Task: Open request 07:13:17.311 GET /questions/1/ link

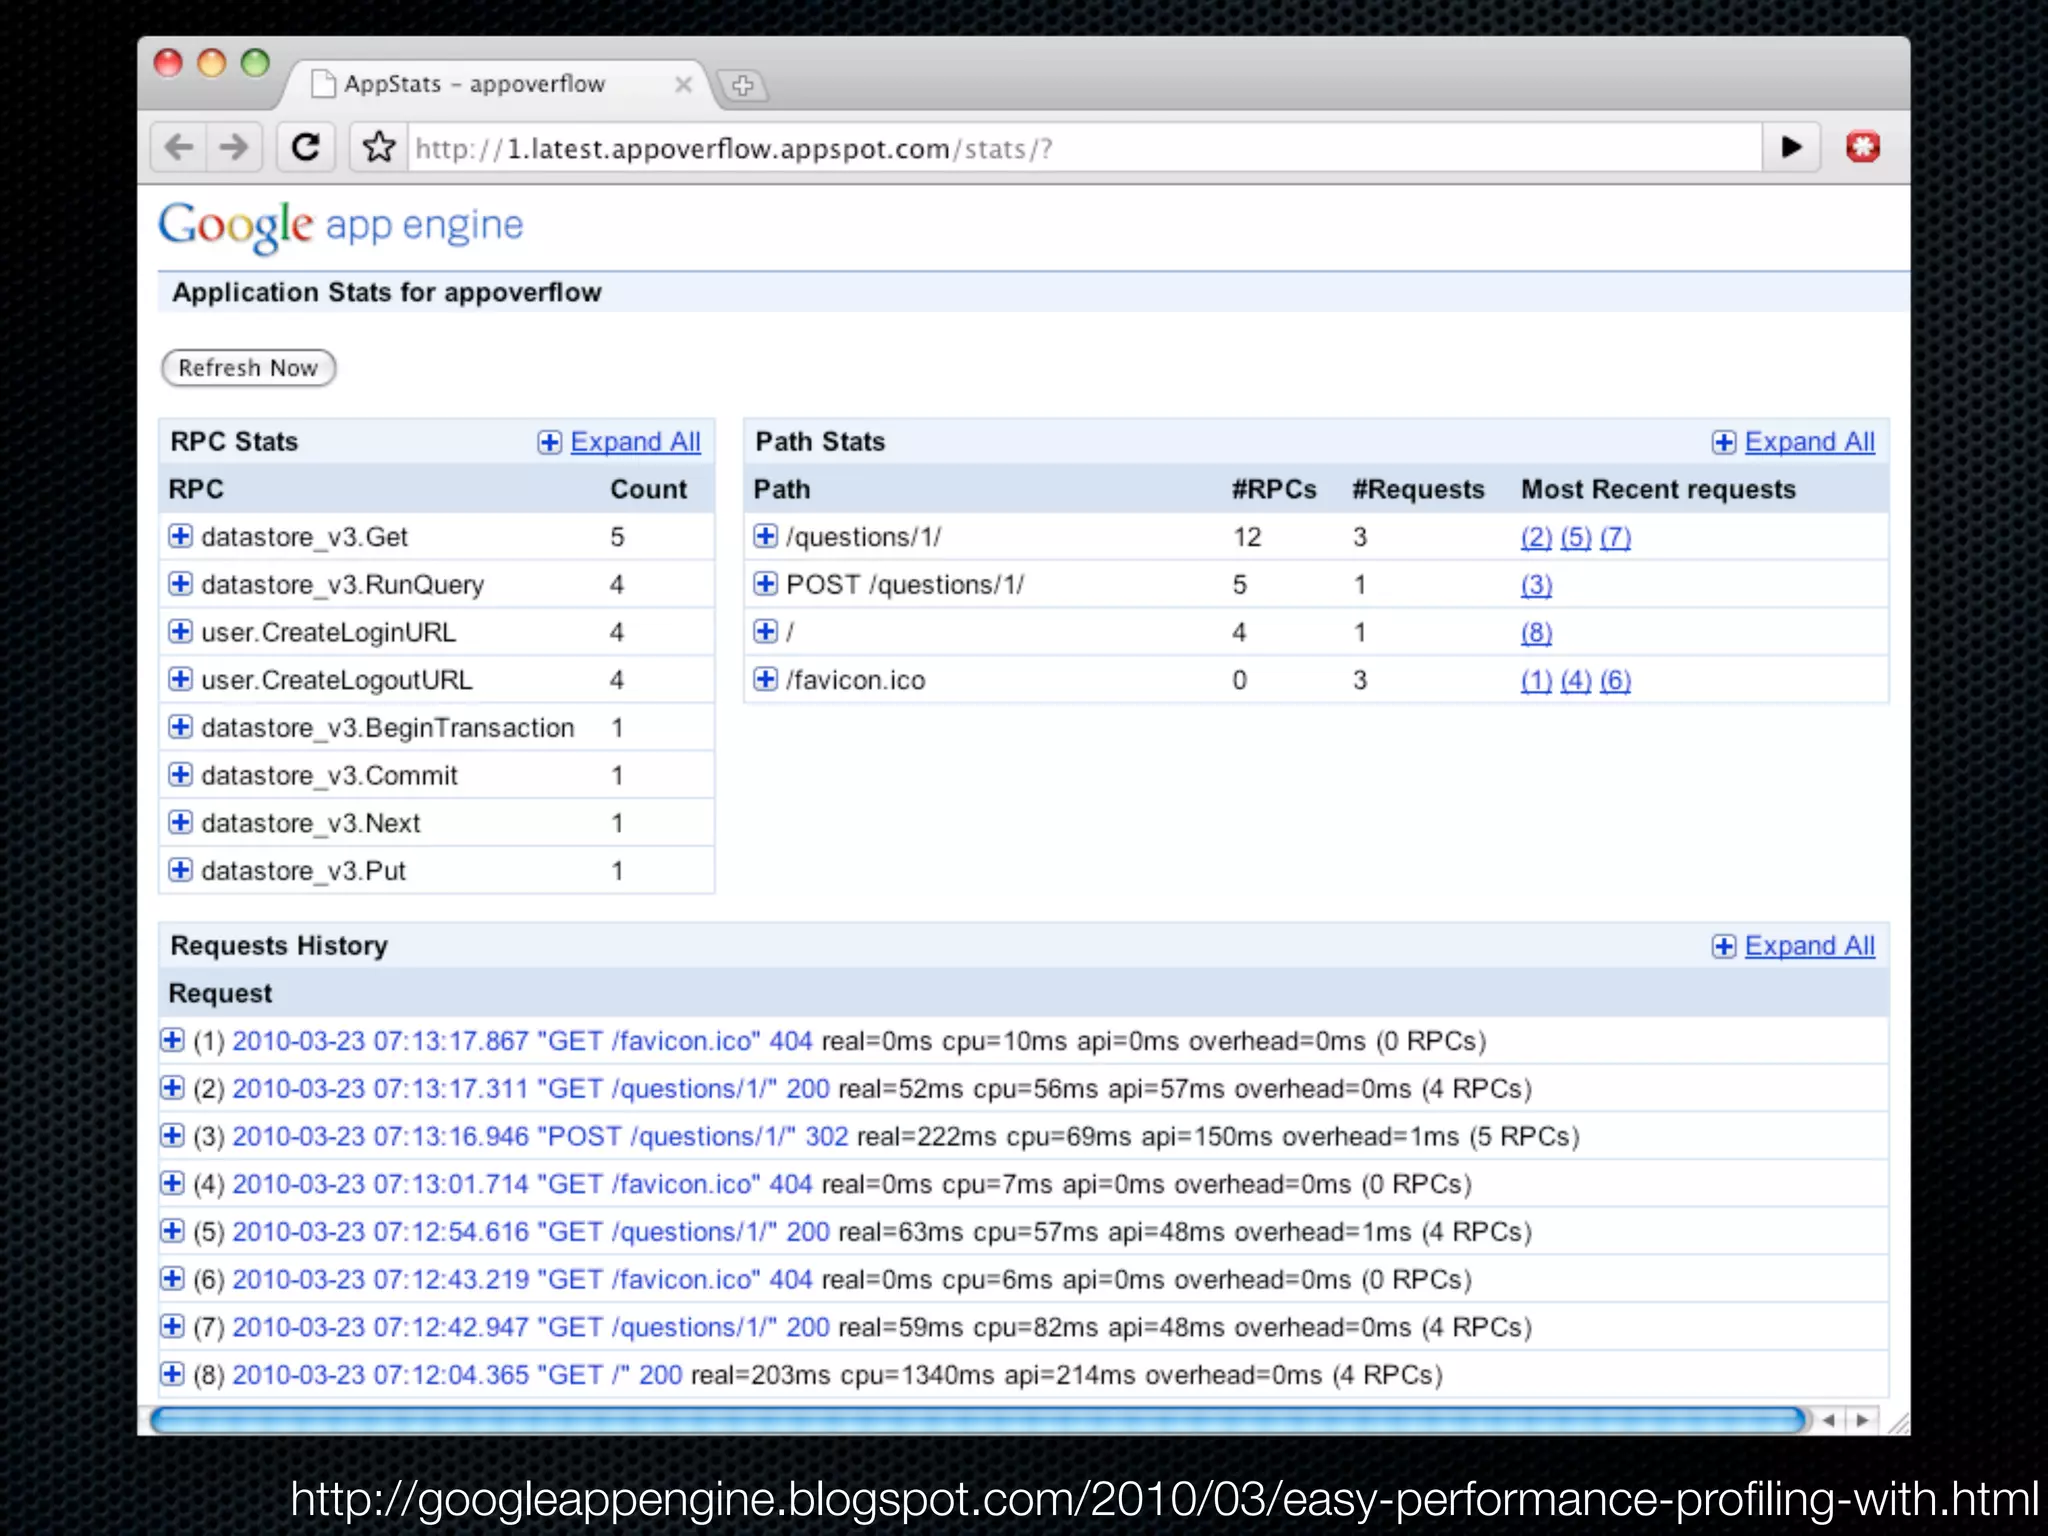Action: click(x=531, y=1089)
